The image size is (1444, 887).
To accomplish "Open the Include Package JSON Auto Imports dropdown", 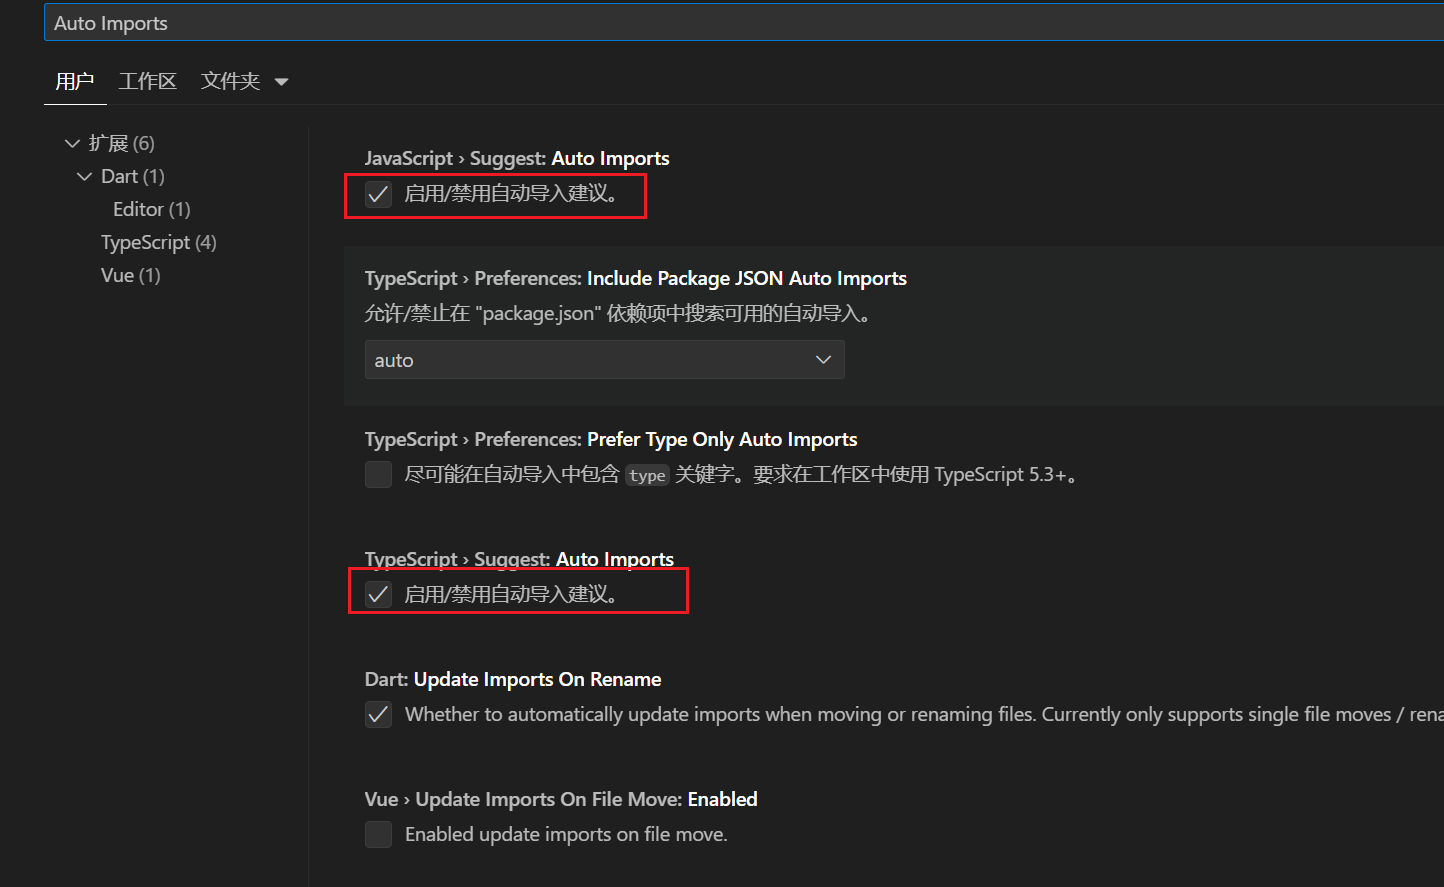I will click(605, 360).
